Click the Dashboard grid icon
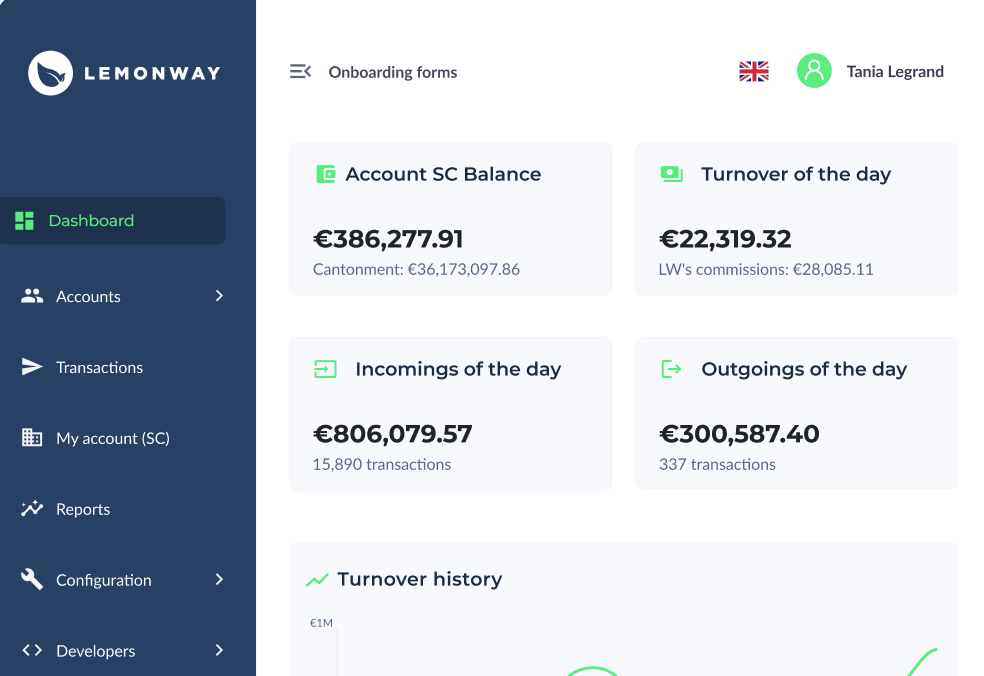The height and width of the screenshot is (676, 984). click(24, 221)
